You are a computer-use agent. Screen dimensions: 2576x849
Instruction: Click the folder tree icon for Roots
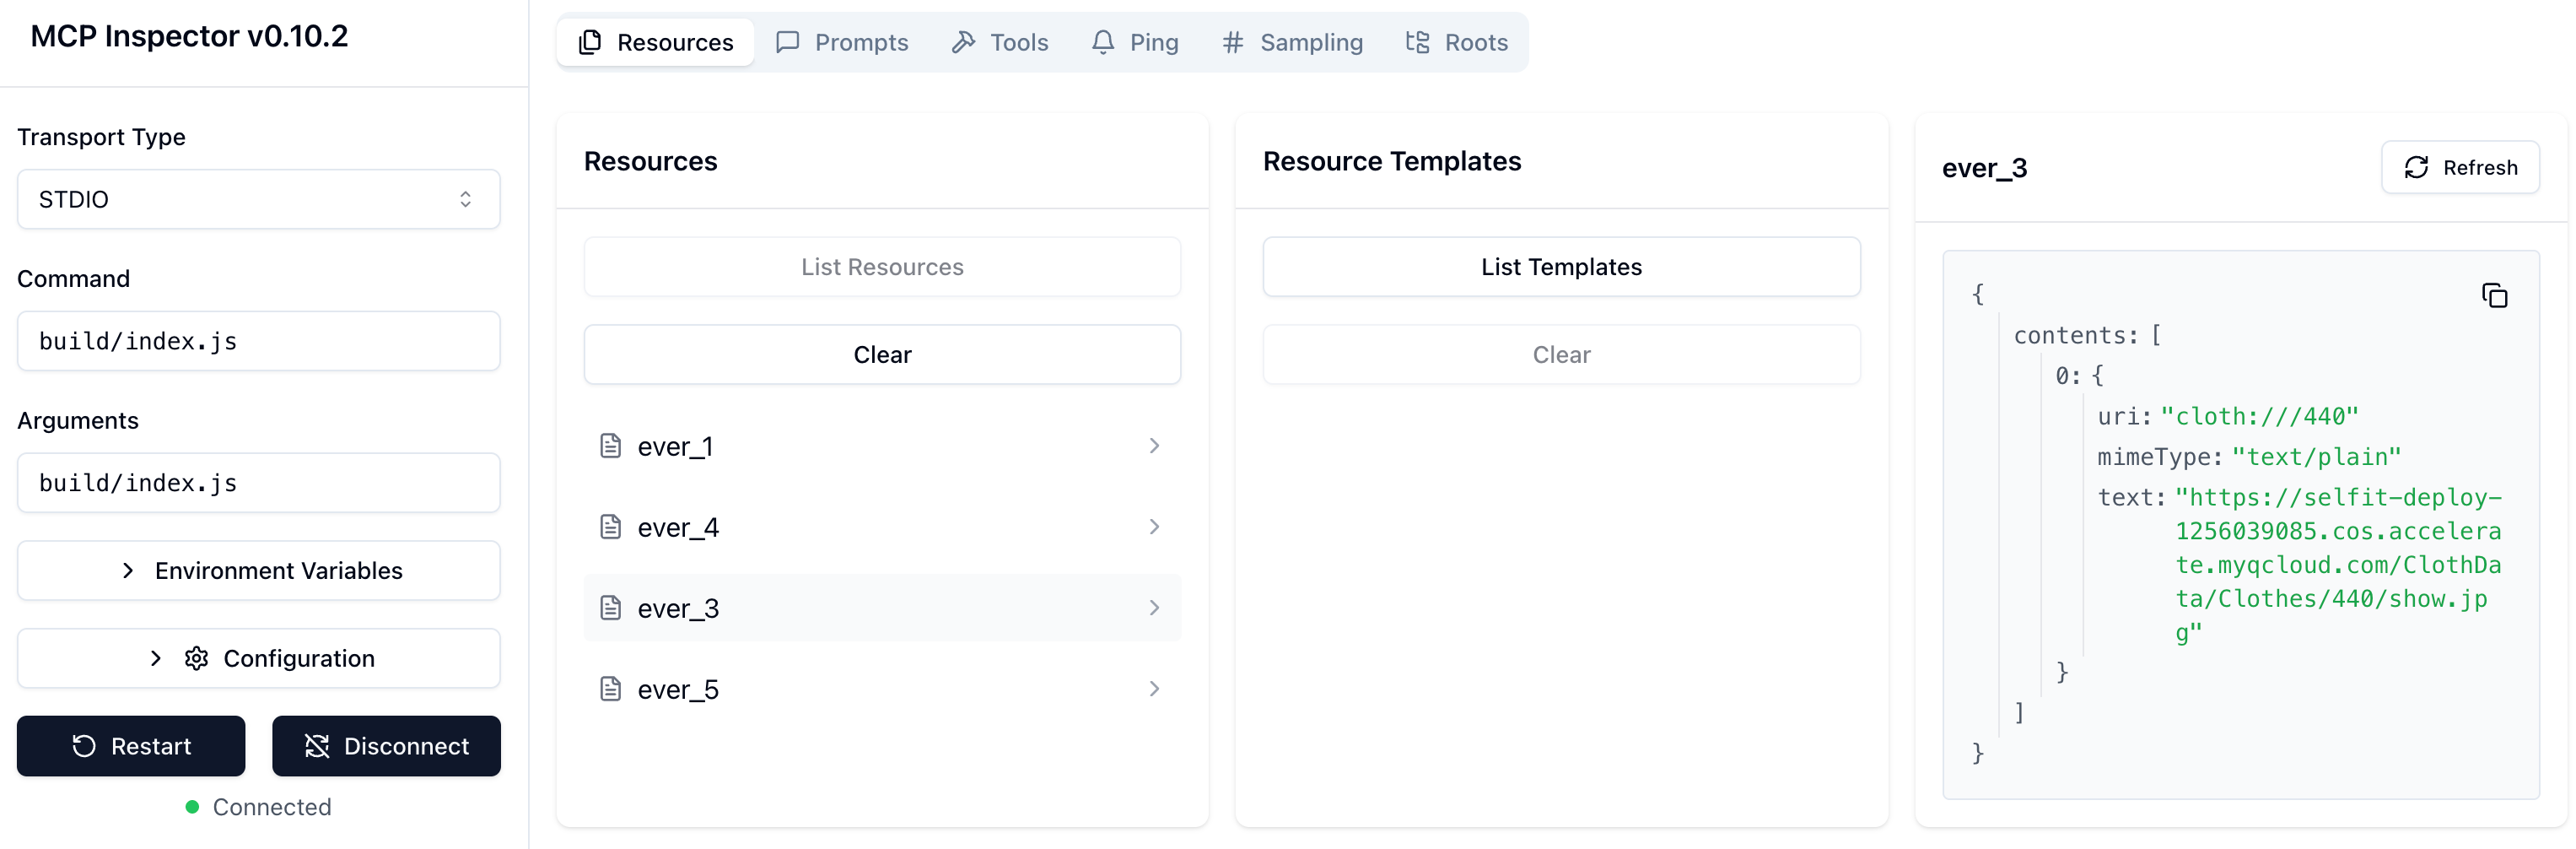pyautogui.click(x=1417, y=42)
